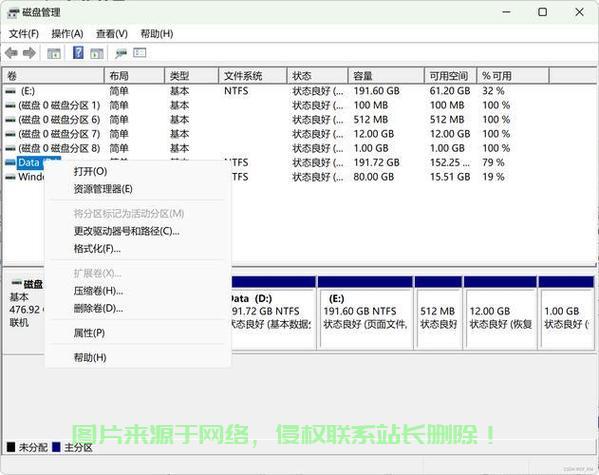Choose 帮助(H) in the context menu
The width and height of the screenshot is (599, 475).
tap(138, 358)
